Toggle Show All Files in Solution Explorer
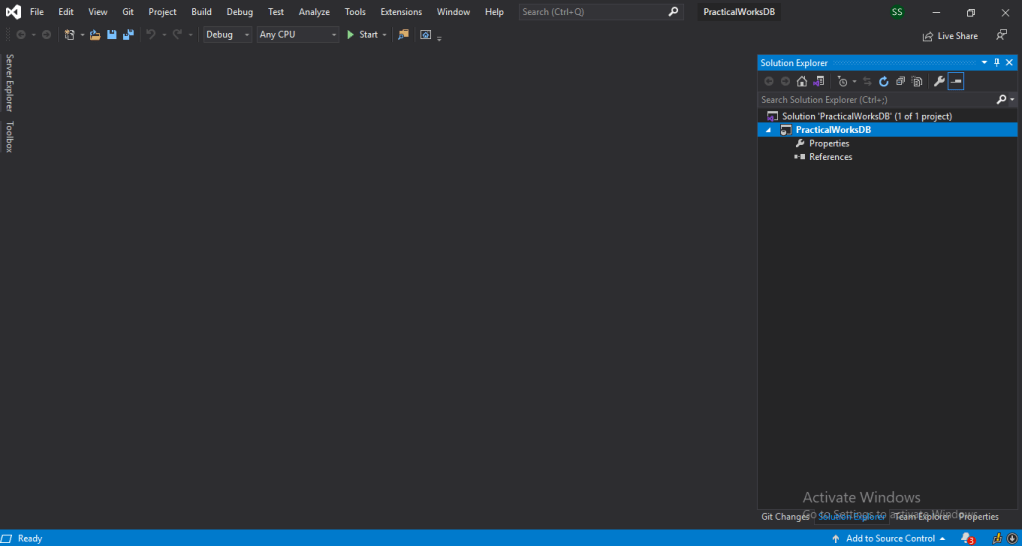The image size is (1022, 546). [x=916, y=82]
